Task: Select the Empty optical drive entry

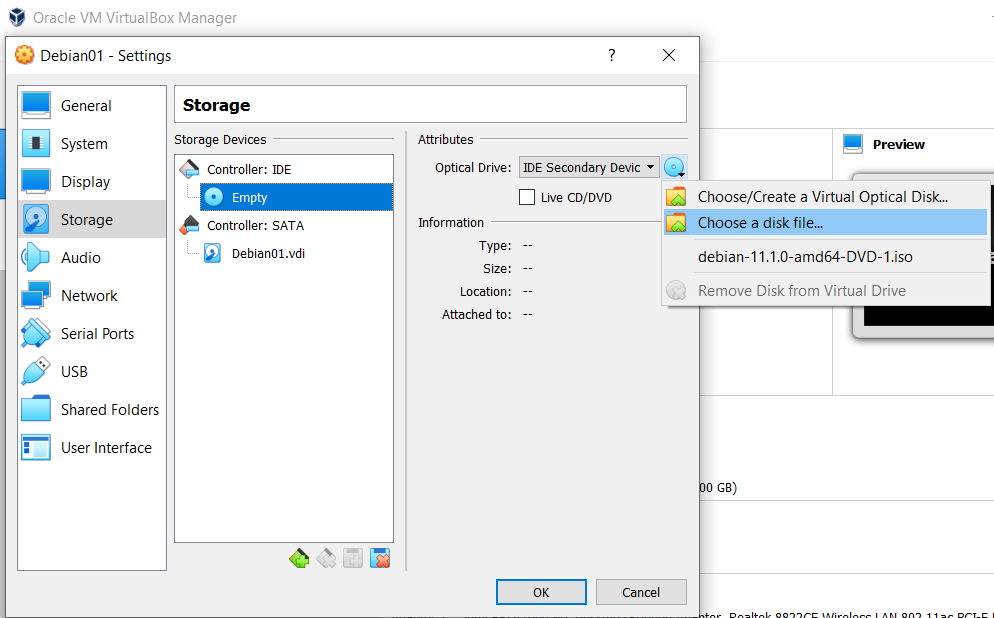Action: tap(296, 197)
